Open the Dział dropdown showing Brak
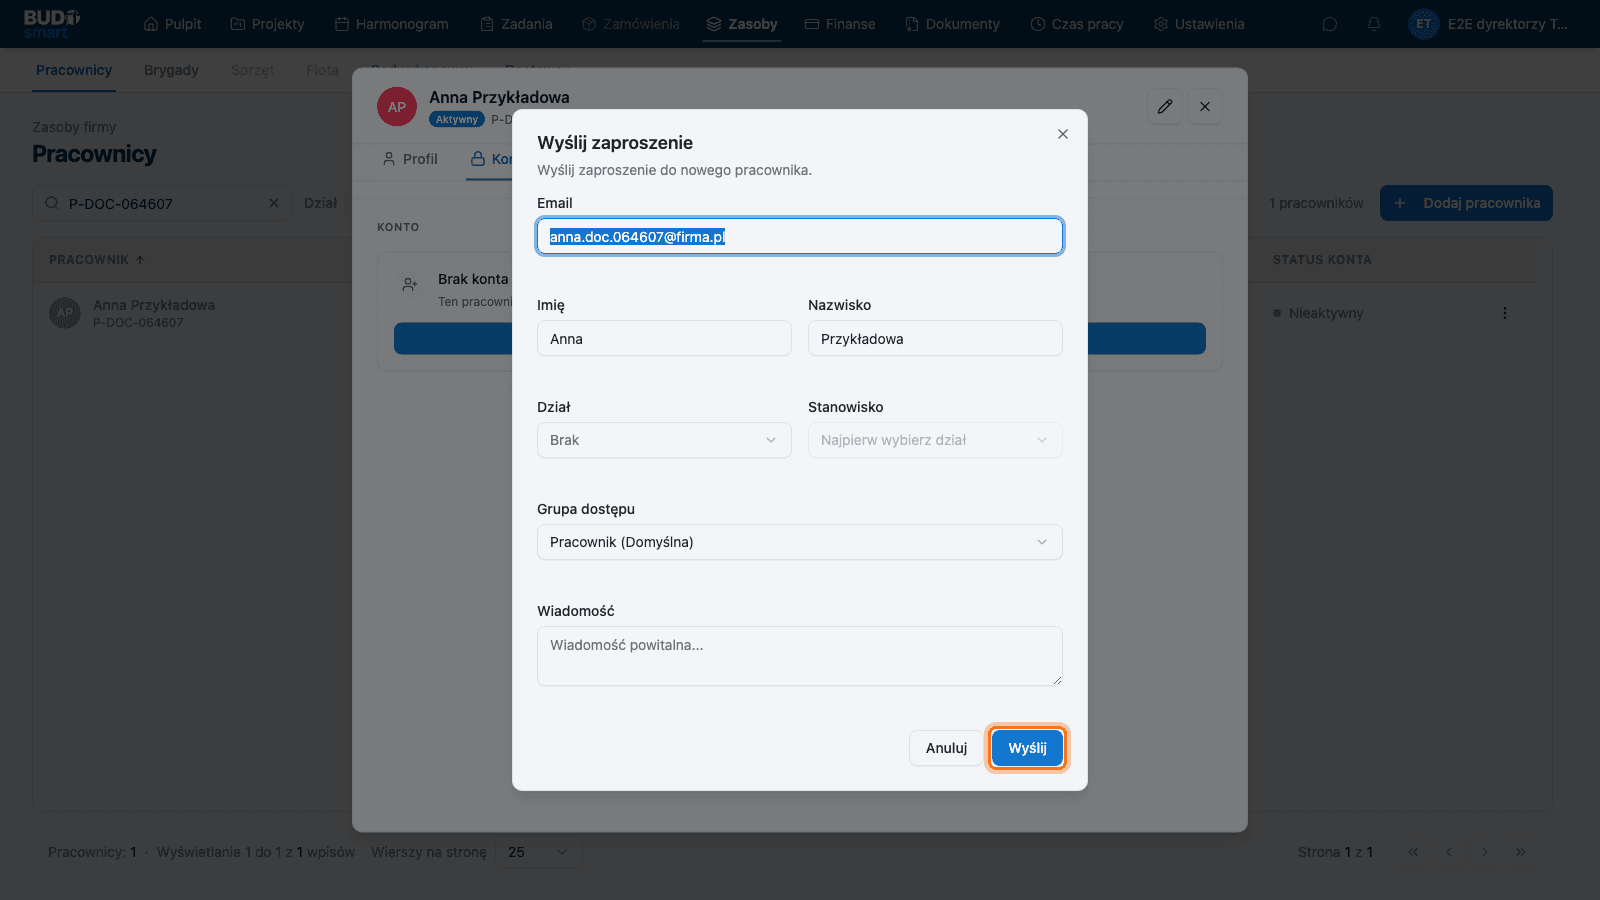The image size is (1600, 900). [x=664, y=440]
